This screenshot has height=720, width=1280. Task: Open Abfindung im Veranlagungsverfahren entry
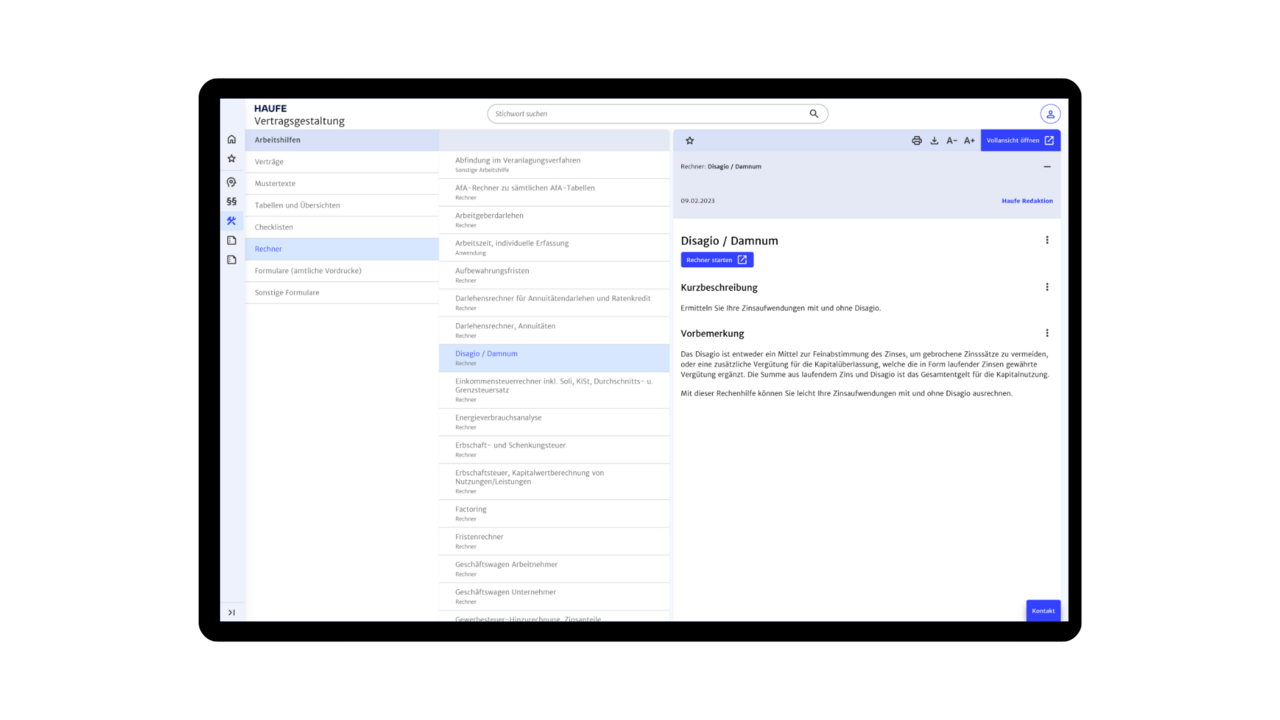pyautogui.click(x=554, y=165)
